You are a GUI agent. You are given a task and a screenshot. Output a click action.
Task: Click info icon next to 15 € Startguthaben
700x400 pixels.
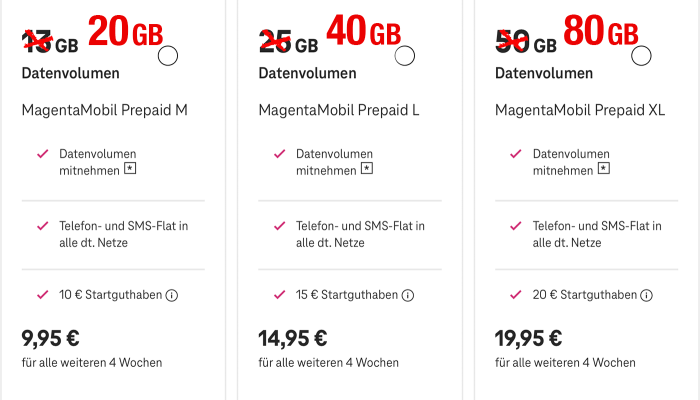pyautogui.click(x=409, y=295)
